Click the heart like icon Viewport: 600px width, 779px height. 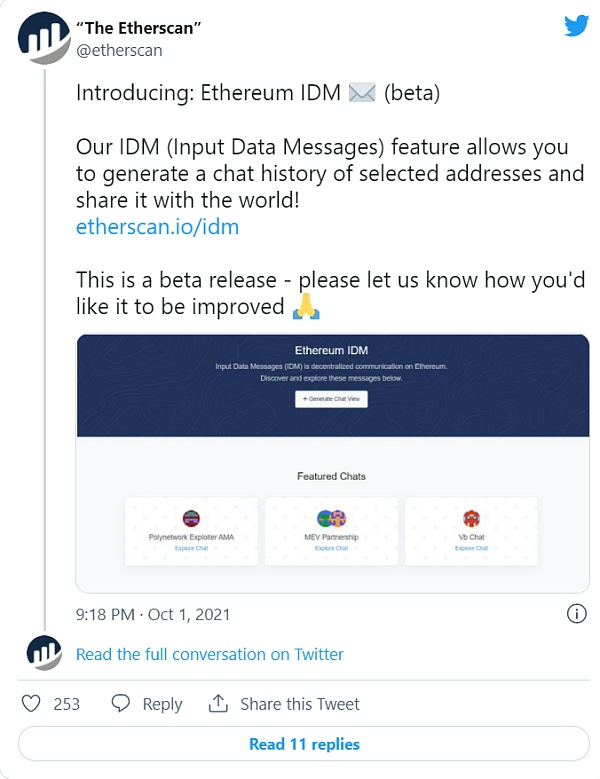click(x=31, y=704)
